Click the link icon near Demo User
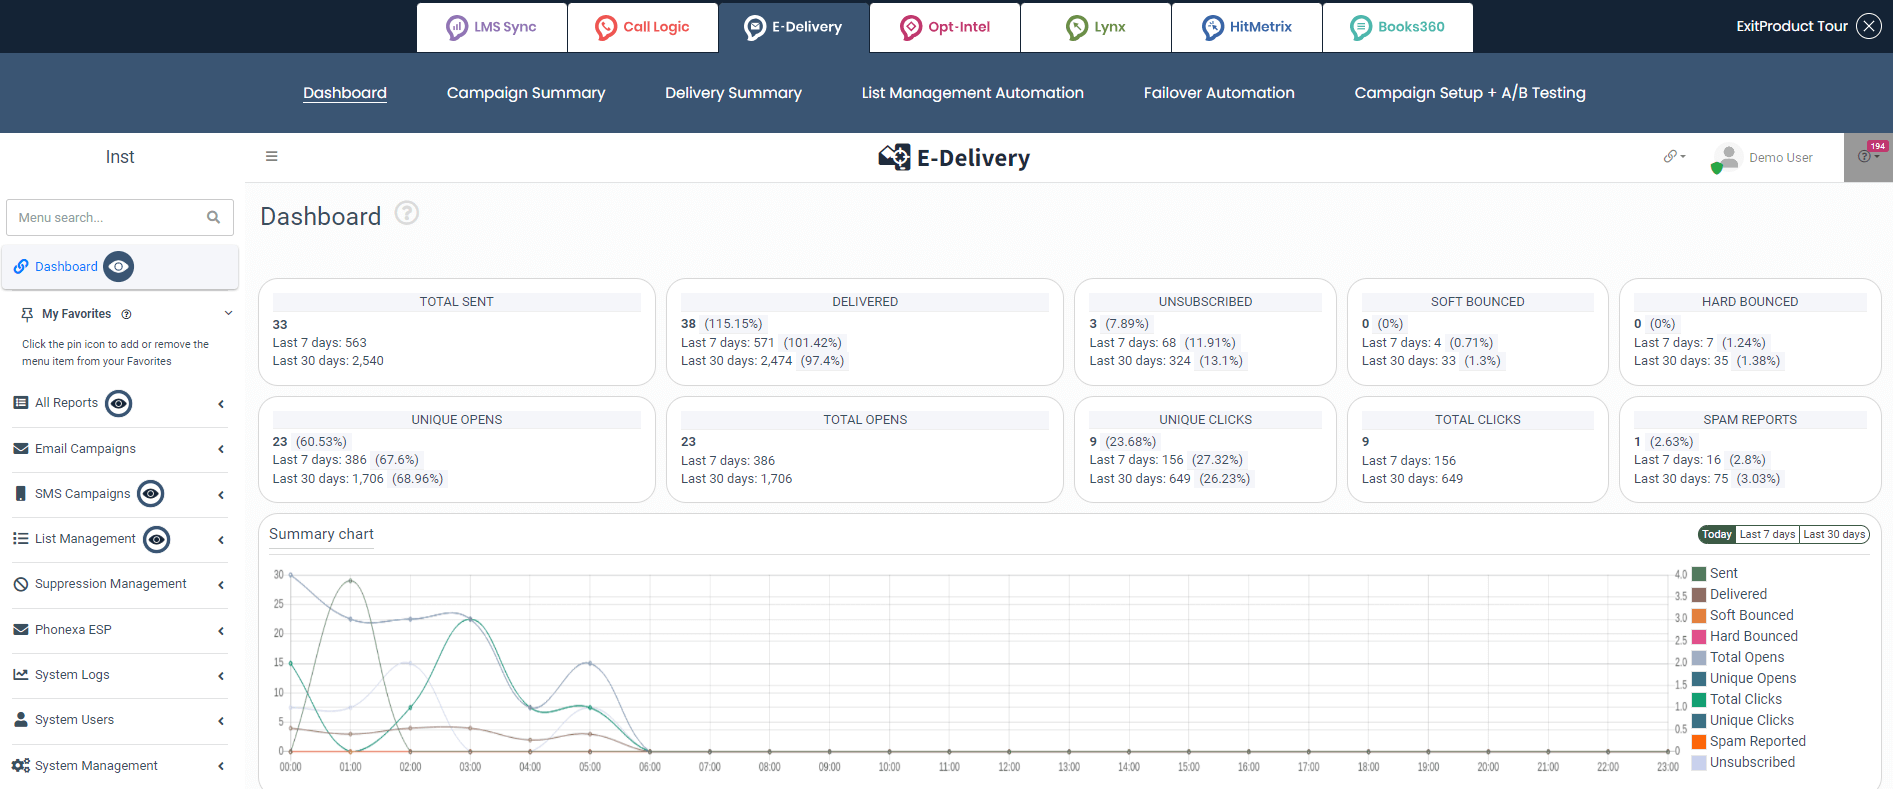The image size is (1893, 789). coord(1672,157)
